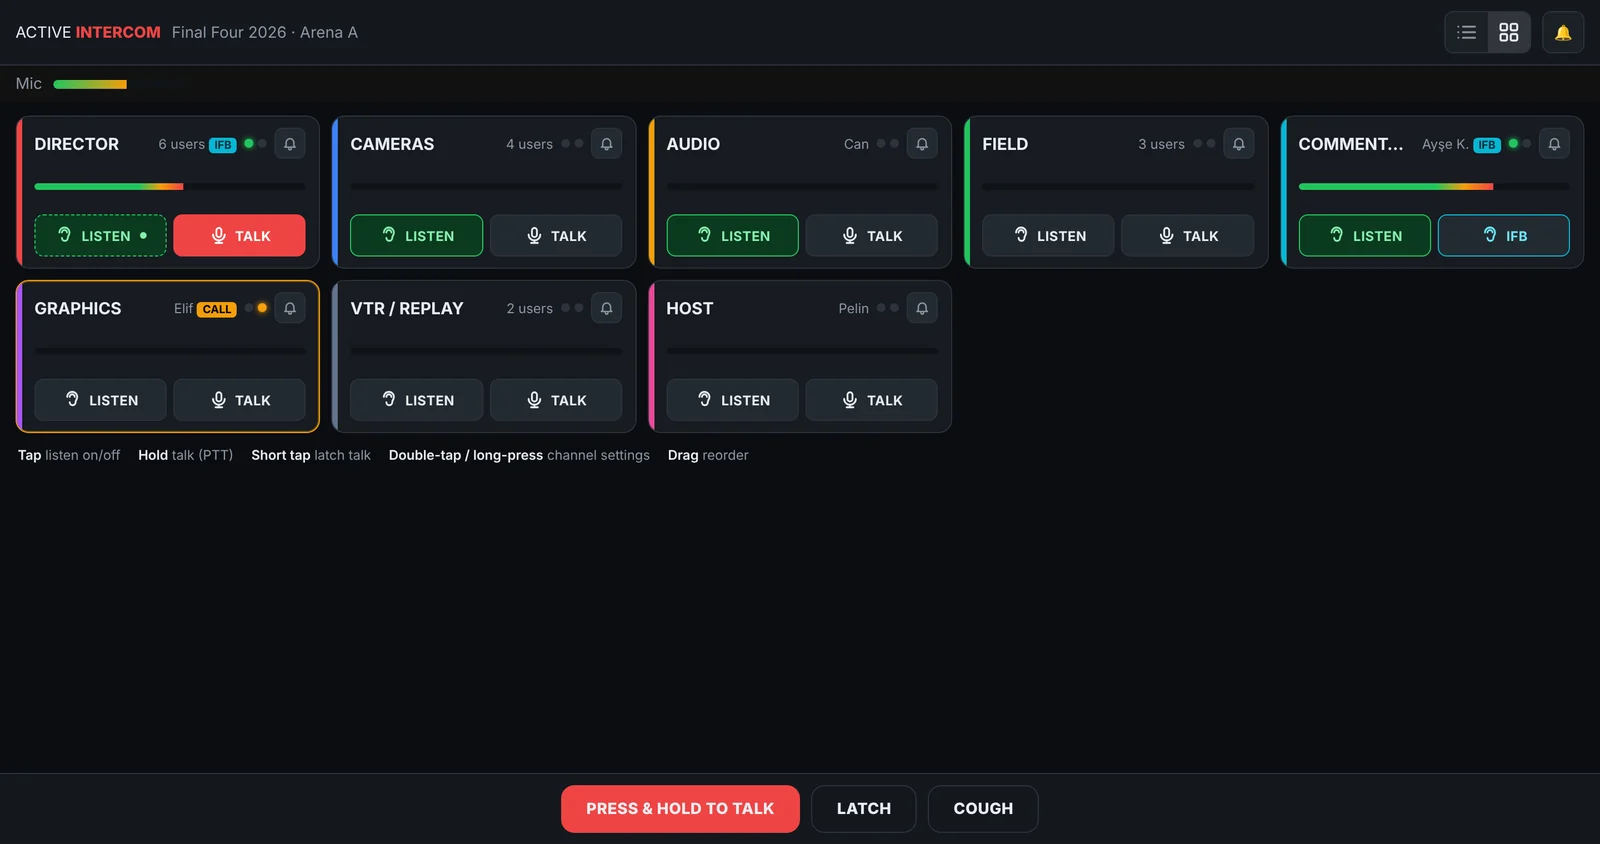Tap the bell icon on GRAPHICS channel
The height and width of the screenshot is (844, 1600).
pyautogui.click(x=290, y=308)
